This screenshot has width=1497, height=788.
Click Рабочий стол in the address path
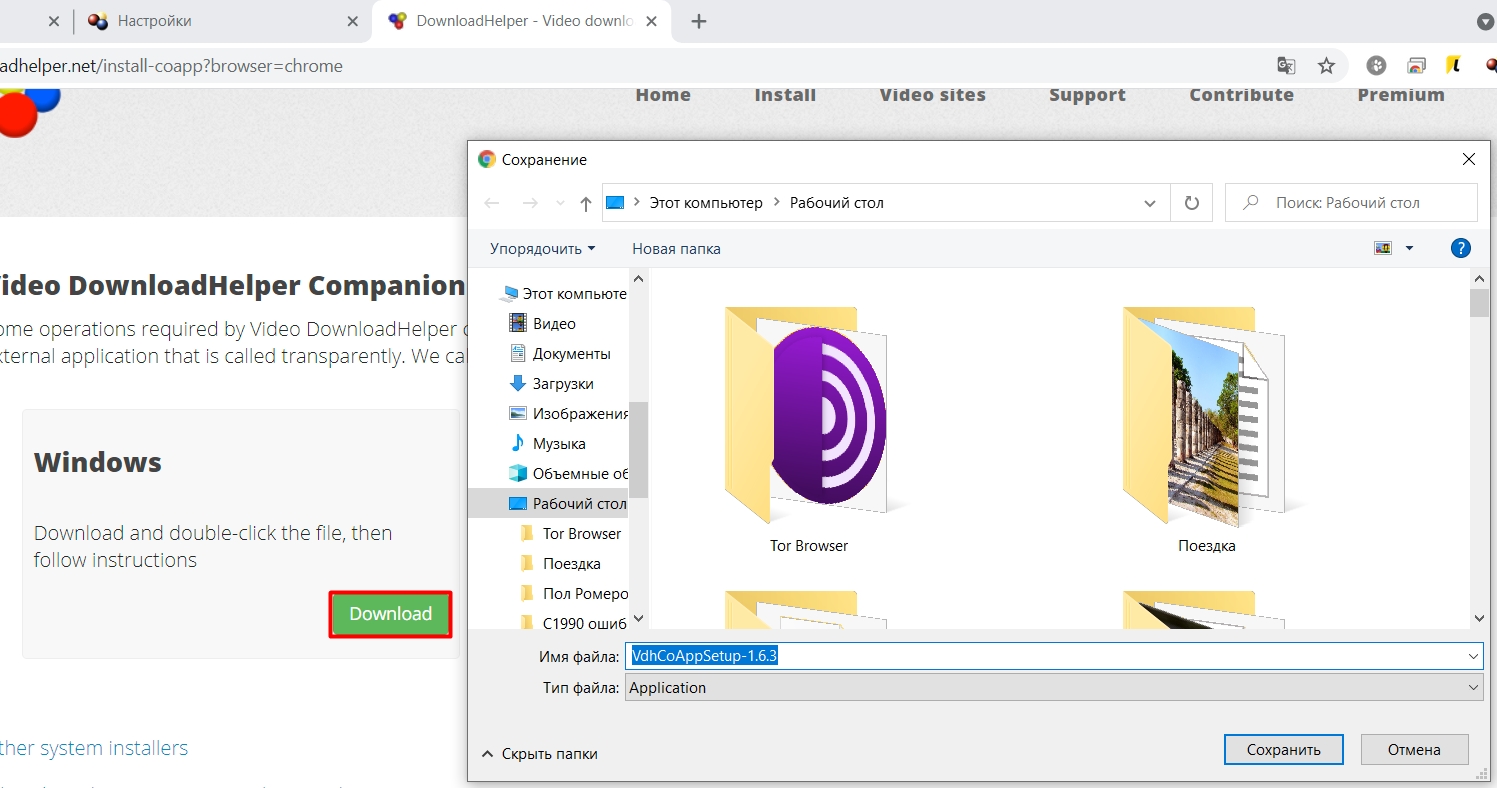[x=836, y=203]
